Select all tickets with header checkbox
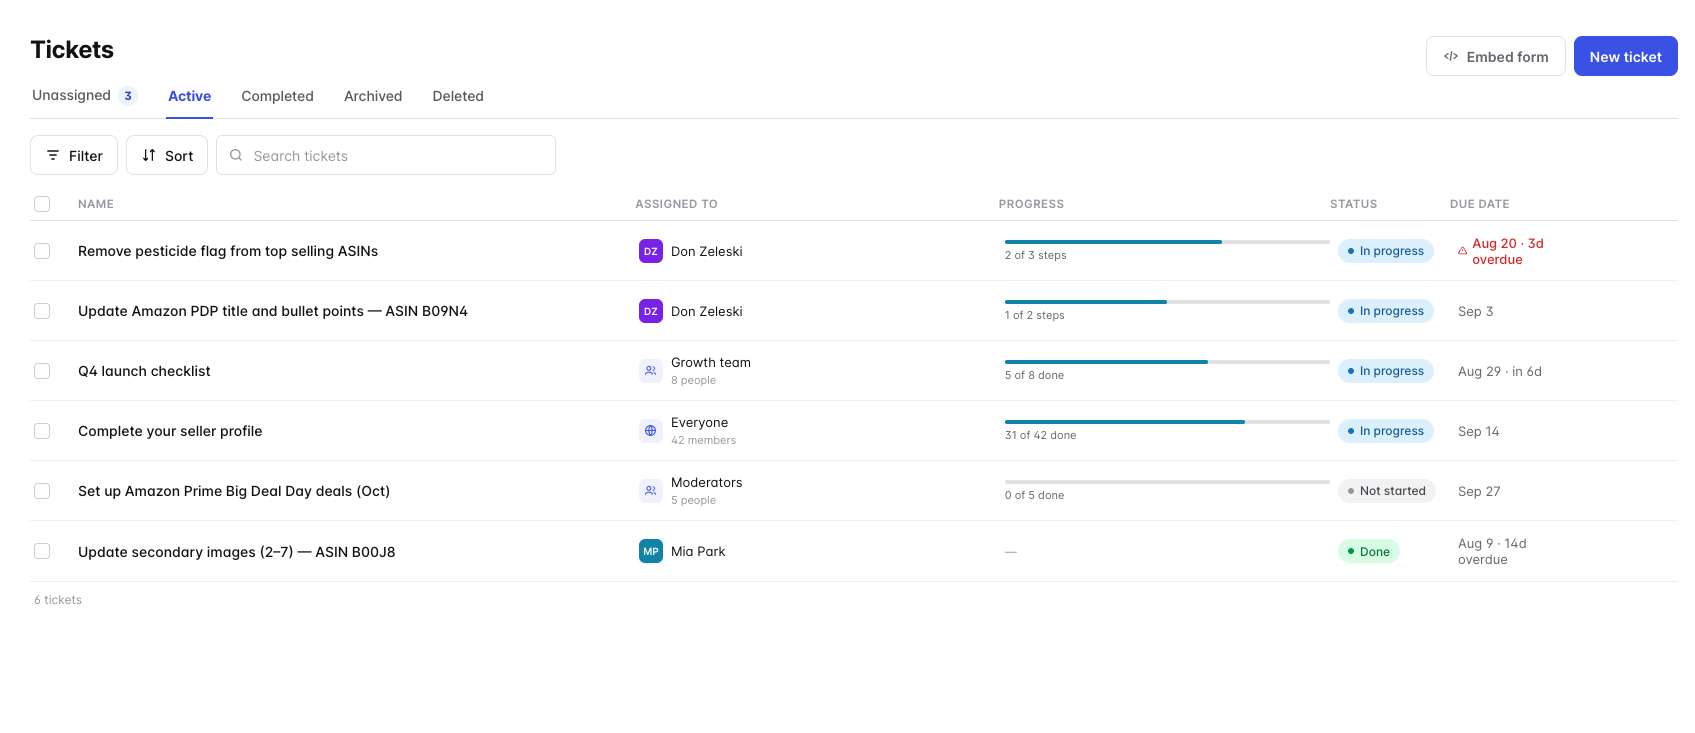The image size is (1695, 733). pyautogui.click(x=42, y=204)
